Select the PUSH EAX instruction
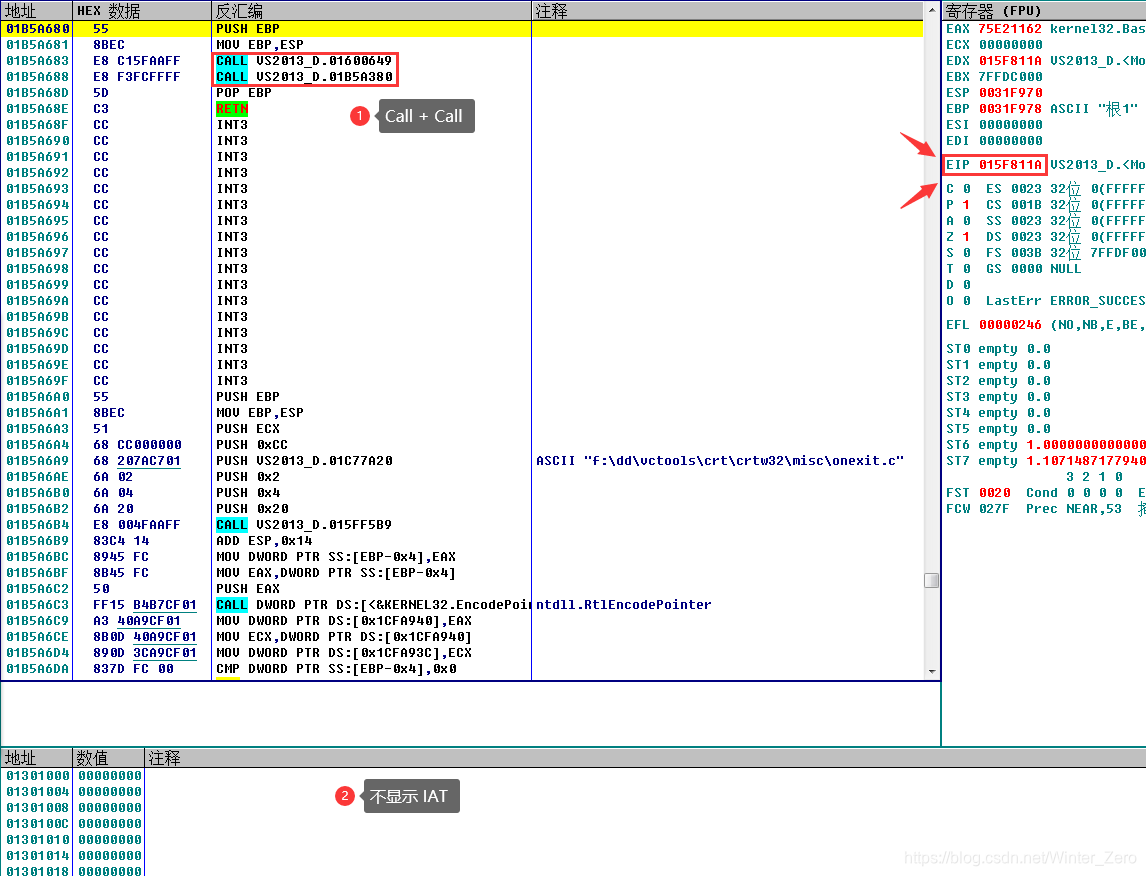The image size is (1146, 876). (248, 589)
